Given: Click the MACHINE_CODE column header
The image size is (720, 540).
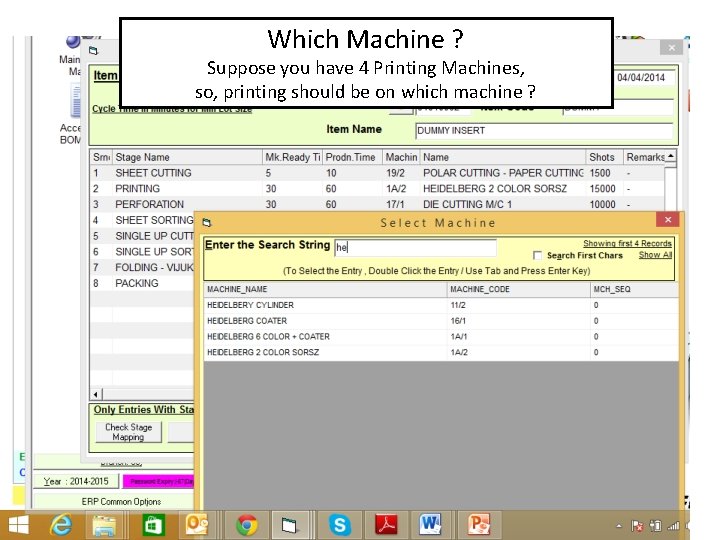Looking at the screenshot, I should pyautogui.click(x=518, y=289).
